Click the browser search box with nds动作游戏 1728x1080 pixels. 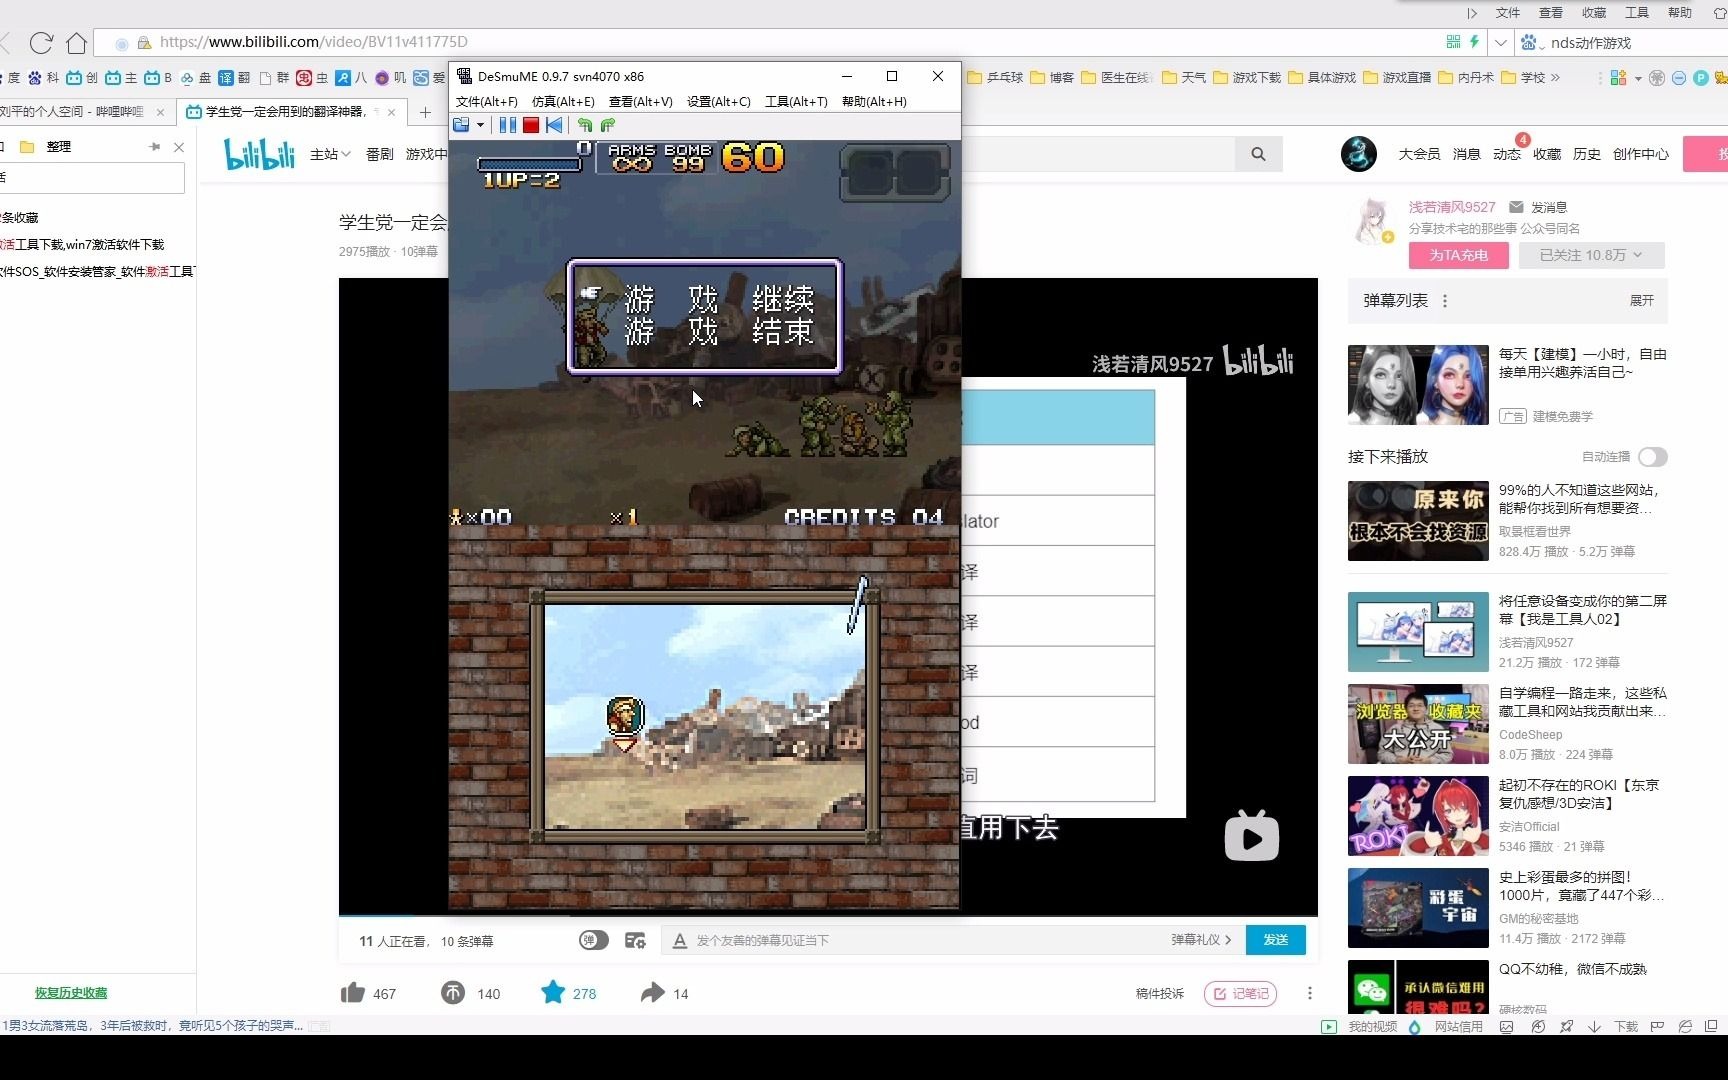pos(1635,43)
